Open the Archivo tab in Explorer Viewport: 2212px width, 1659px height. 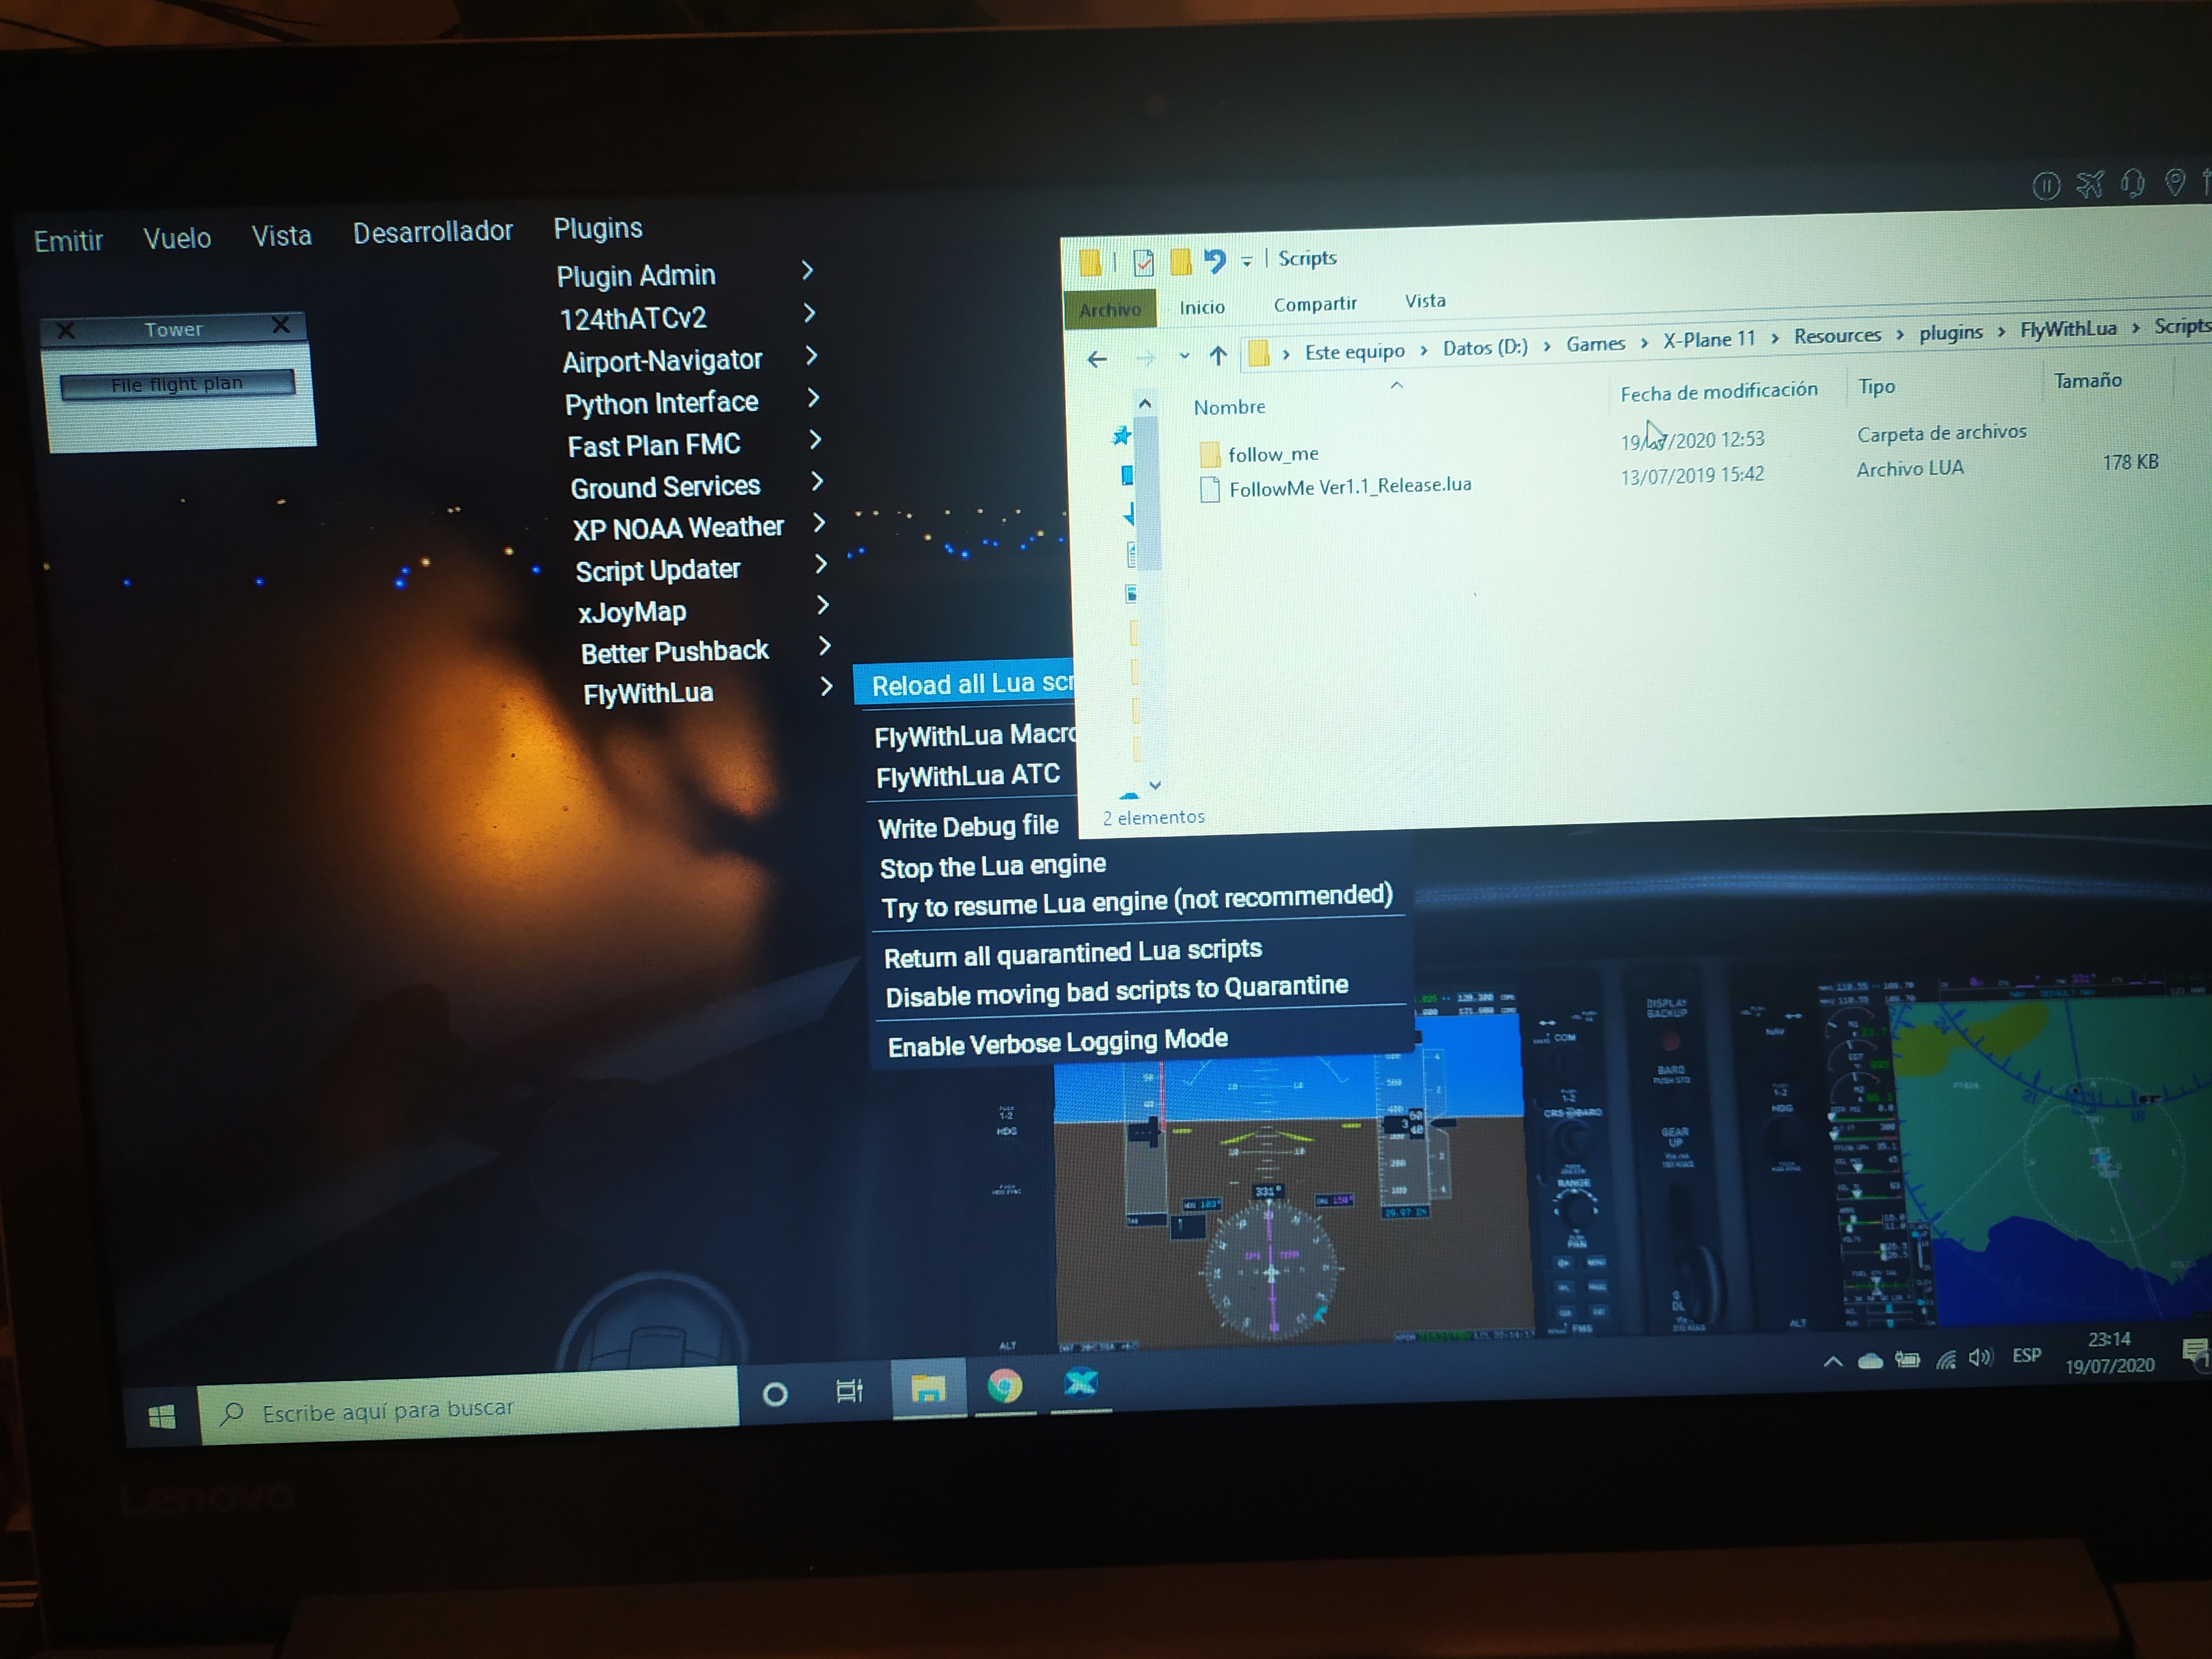(1110, 309)
